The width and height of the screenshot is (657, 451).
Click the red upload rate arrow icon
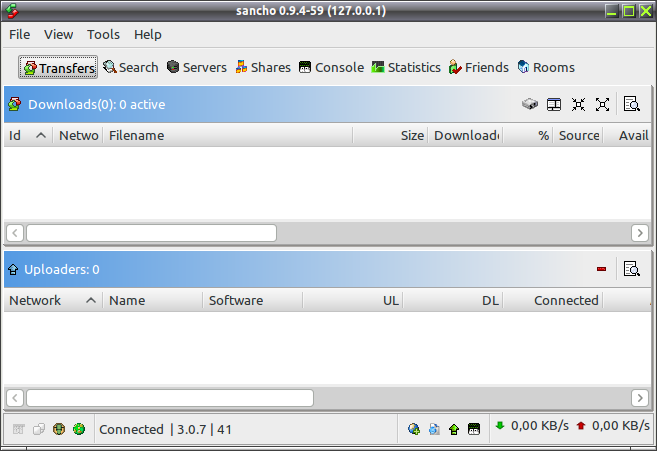coord(581,426)
